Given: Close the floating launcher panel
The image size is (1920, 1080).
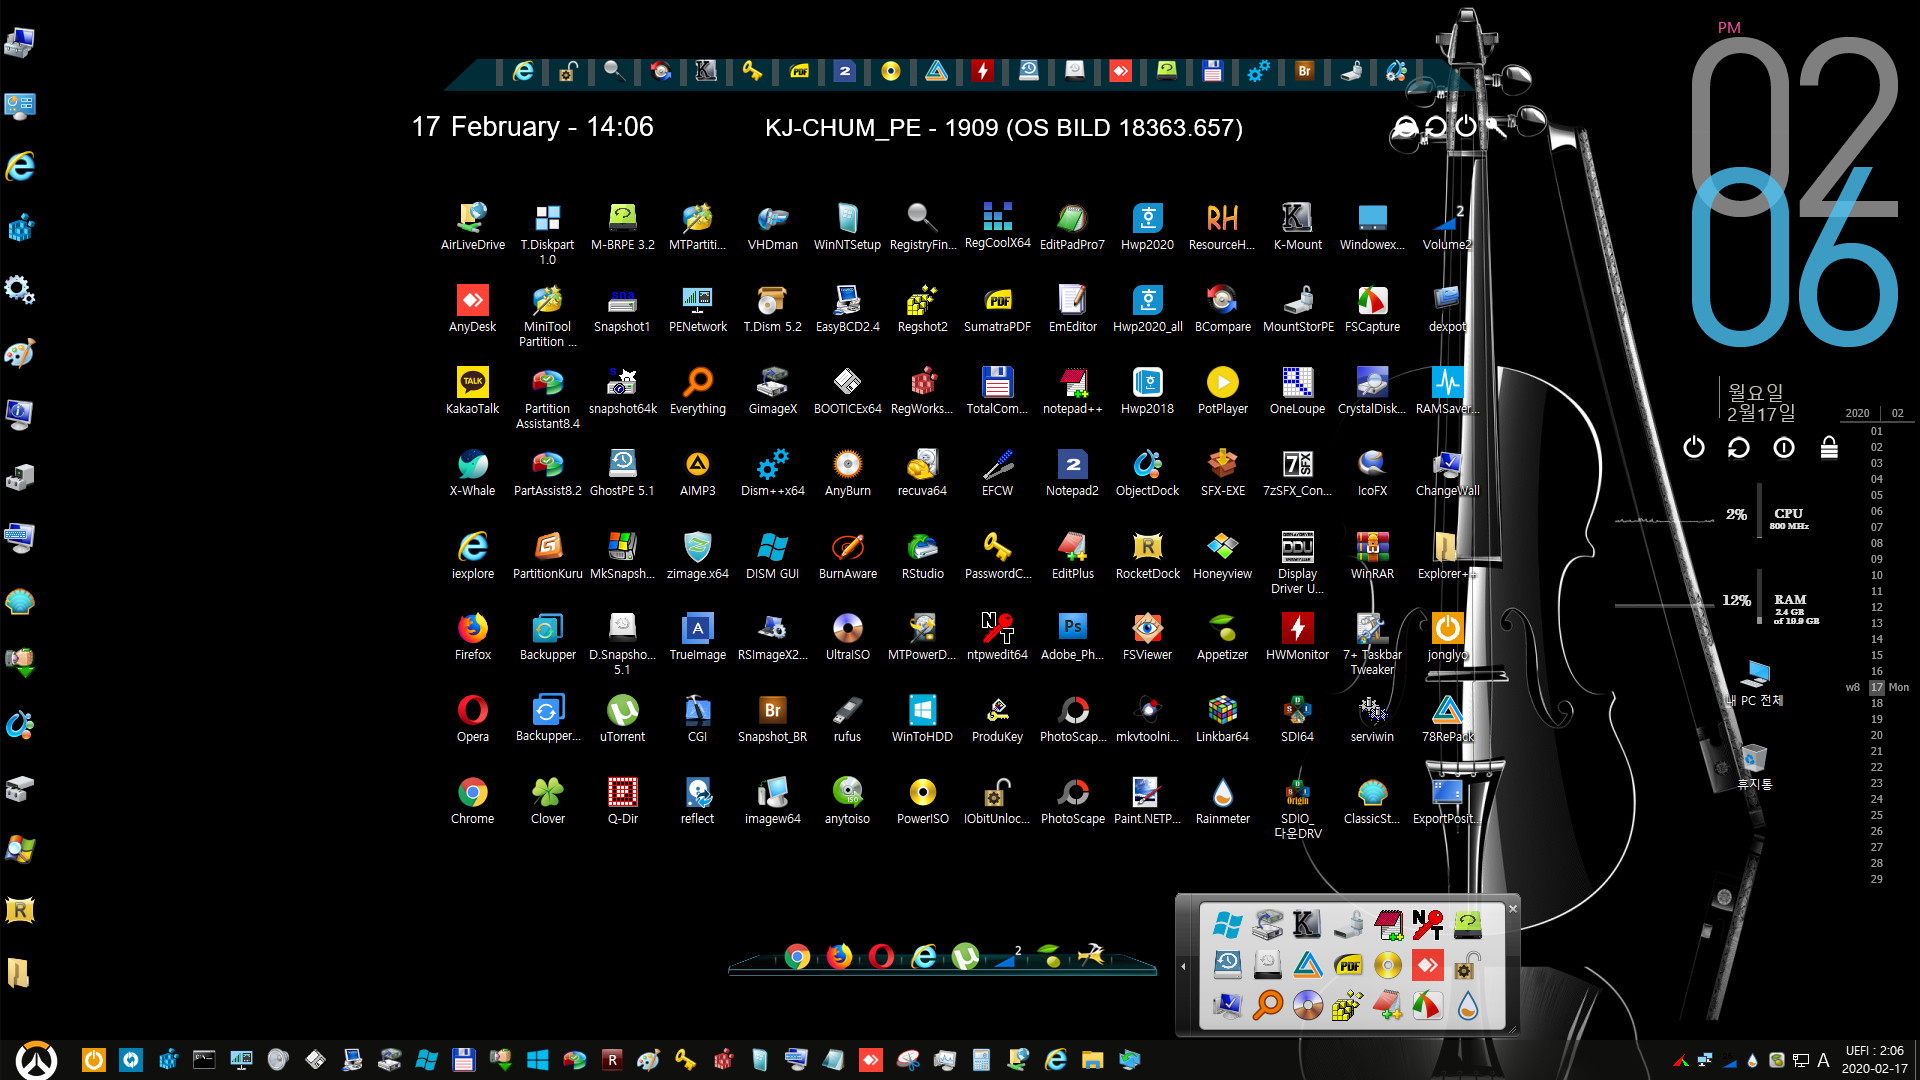Looking at the screenshot, I should 1513,908.
